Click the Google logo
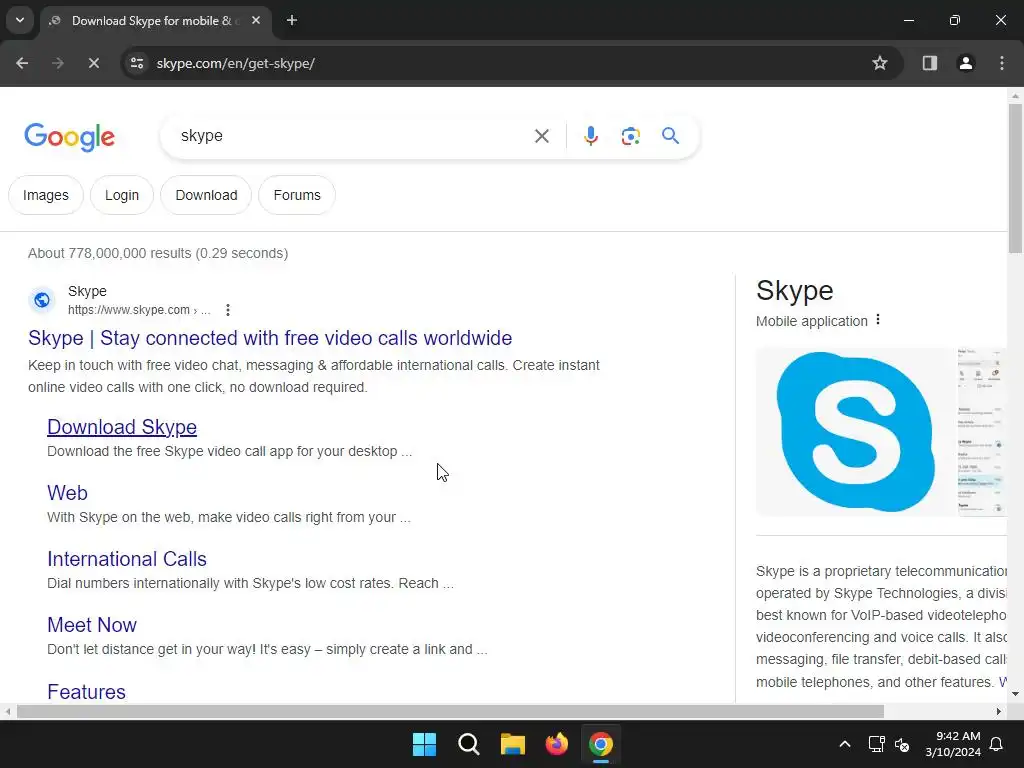The width and height of the screenshot is (1024, 768). pos(69,136)
